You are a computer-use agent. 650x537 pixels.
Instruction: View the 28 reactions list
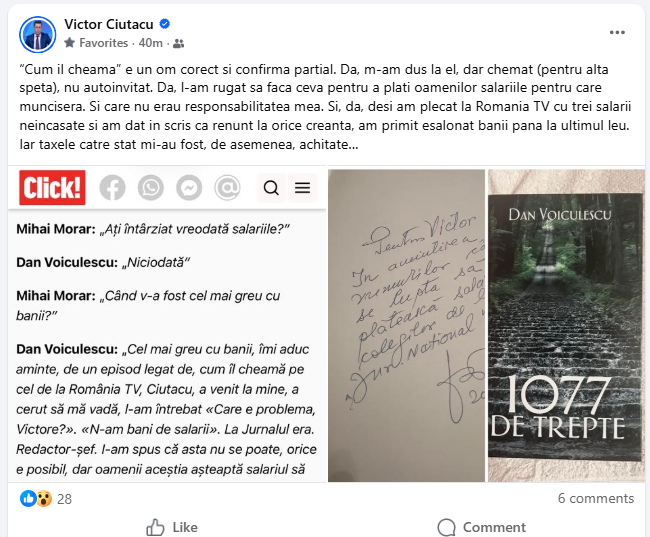coord(46,499)
